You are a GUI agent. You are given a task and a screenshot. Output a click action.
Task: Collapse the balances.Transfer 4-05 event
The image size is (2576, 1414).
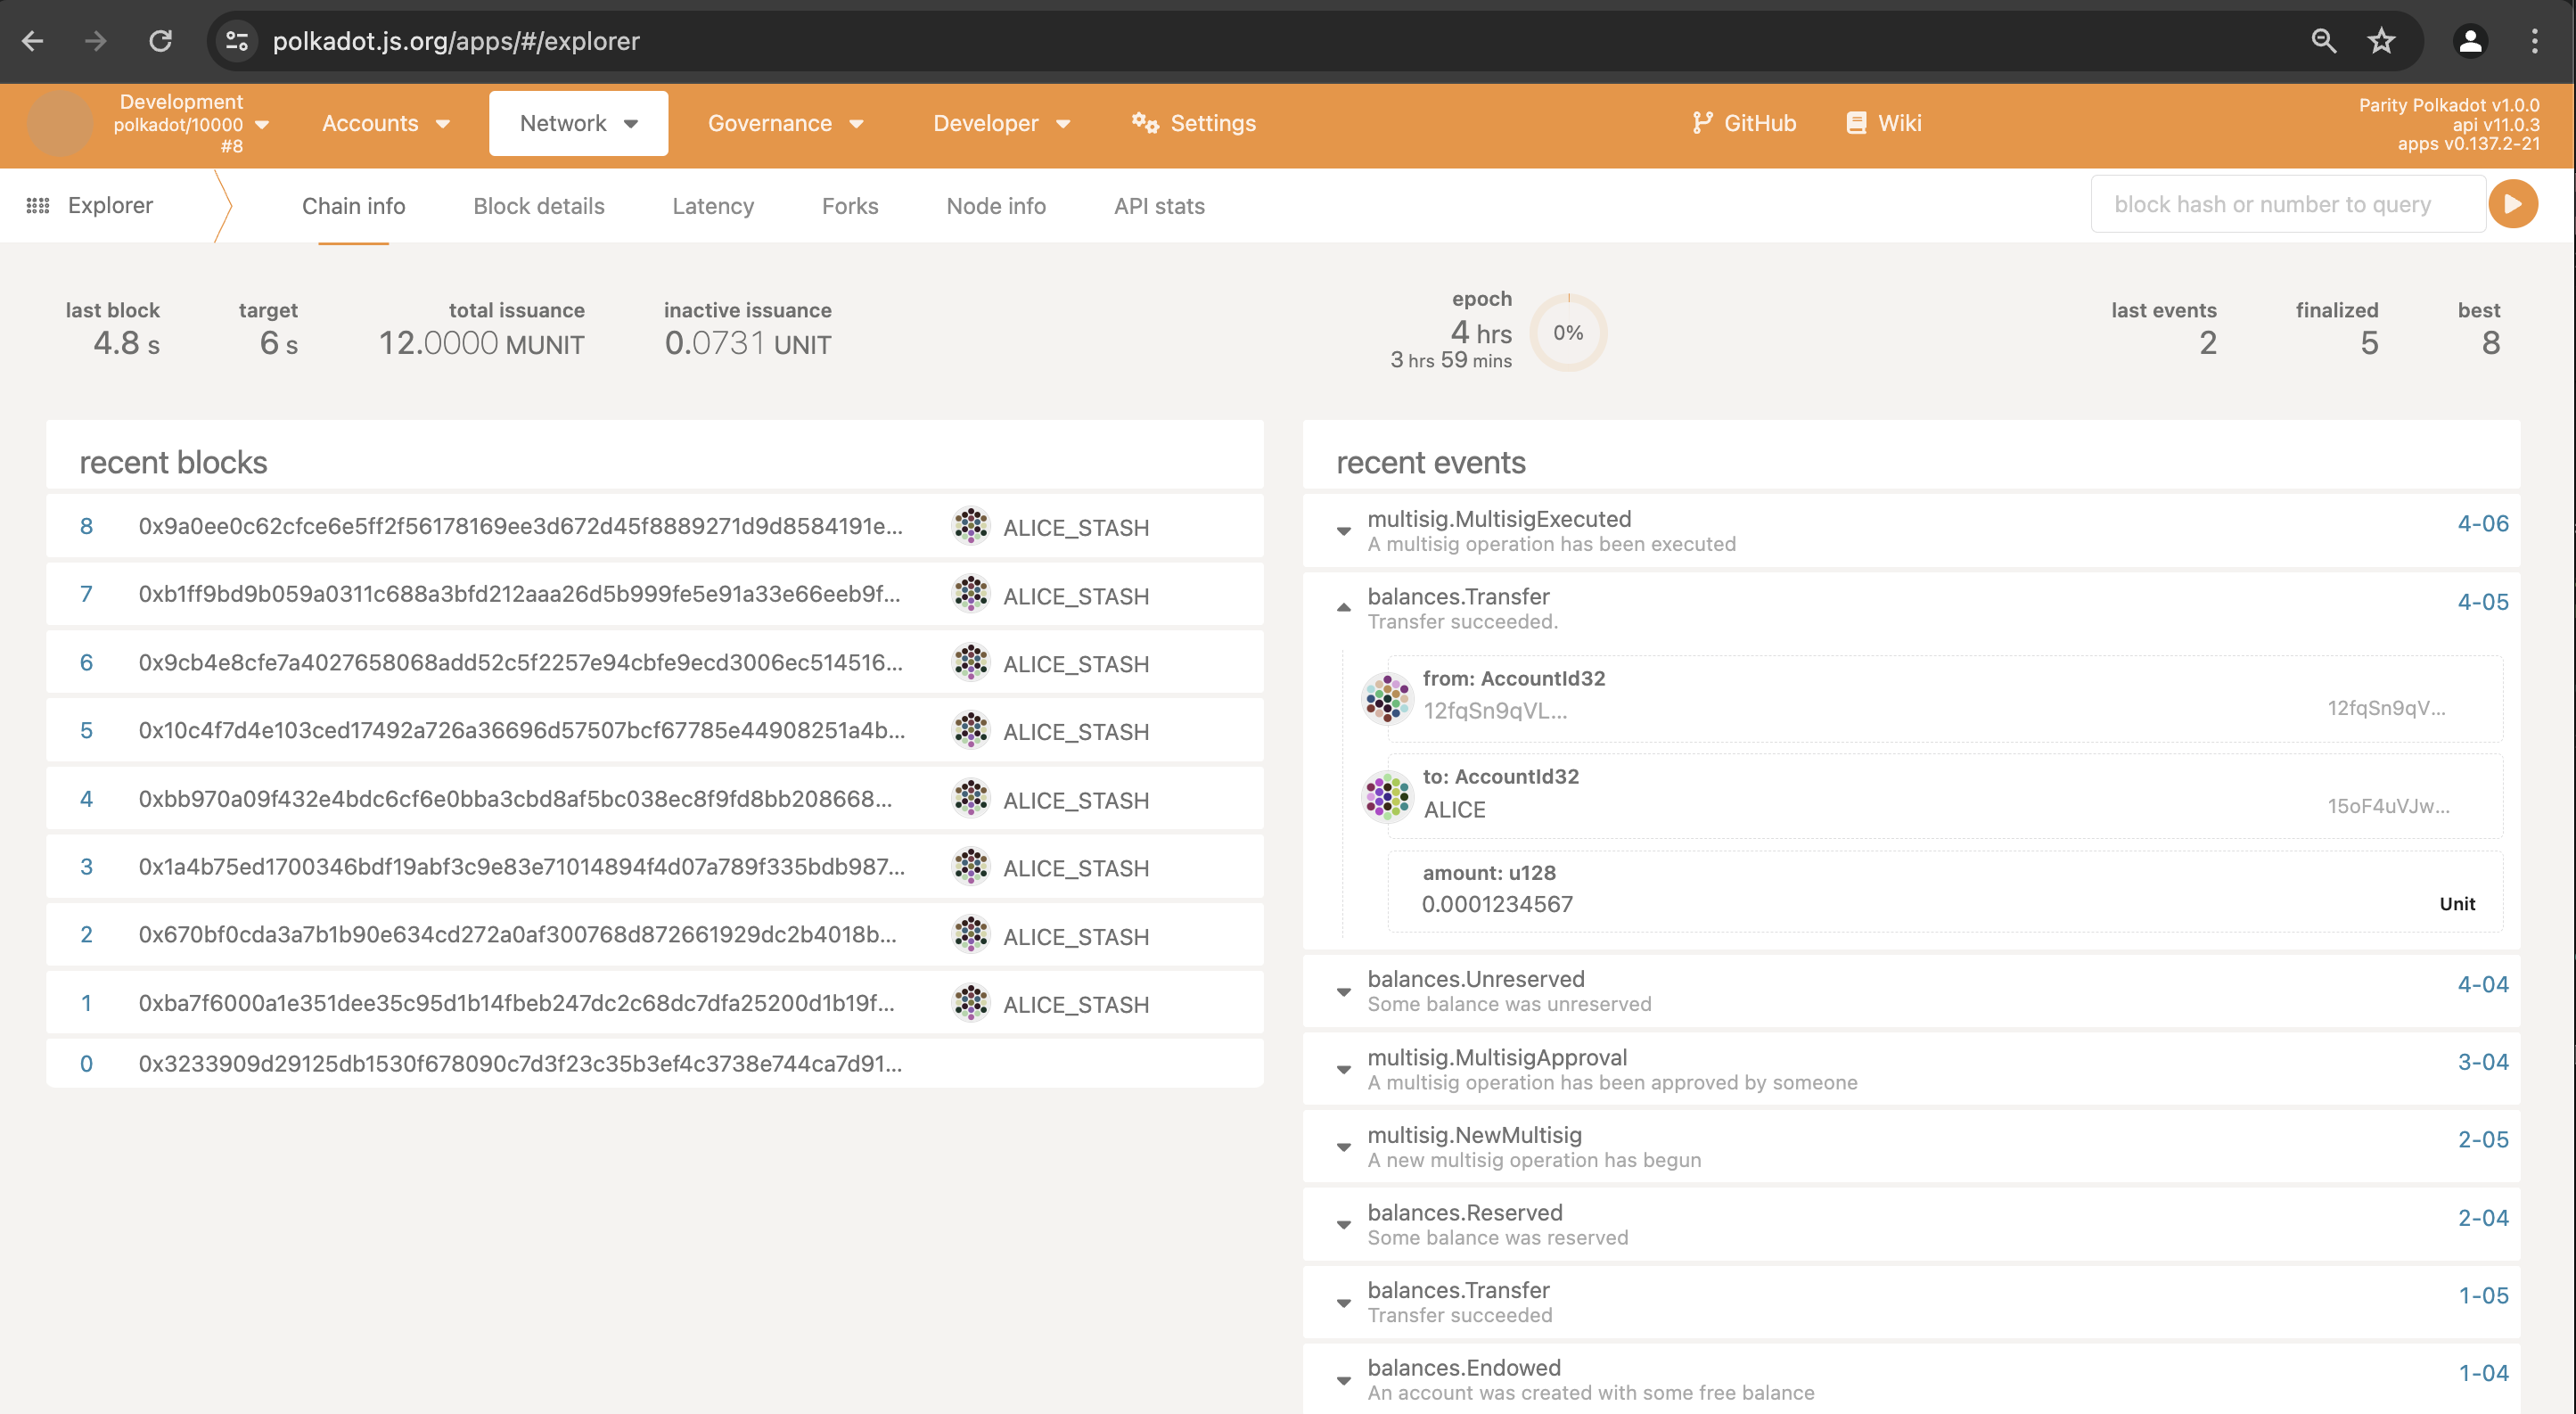(x=1343, y=608)
